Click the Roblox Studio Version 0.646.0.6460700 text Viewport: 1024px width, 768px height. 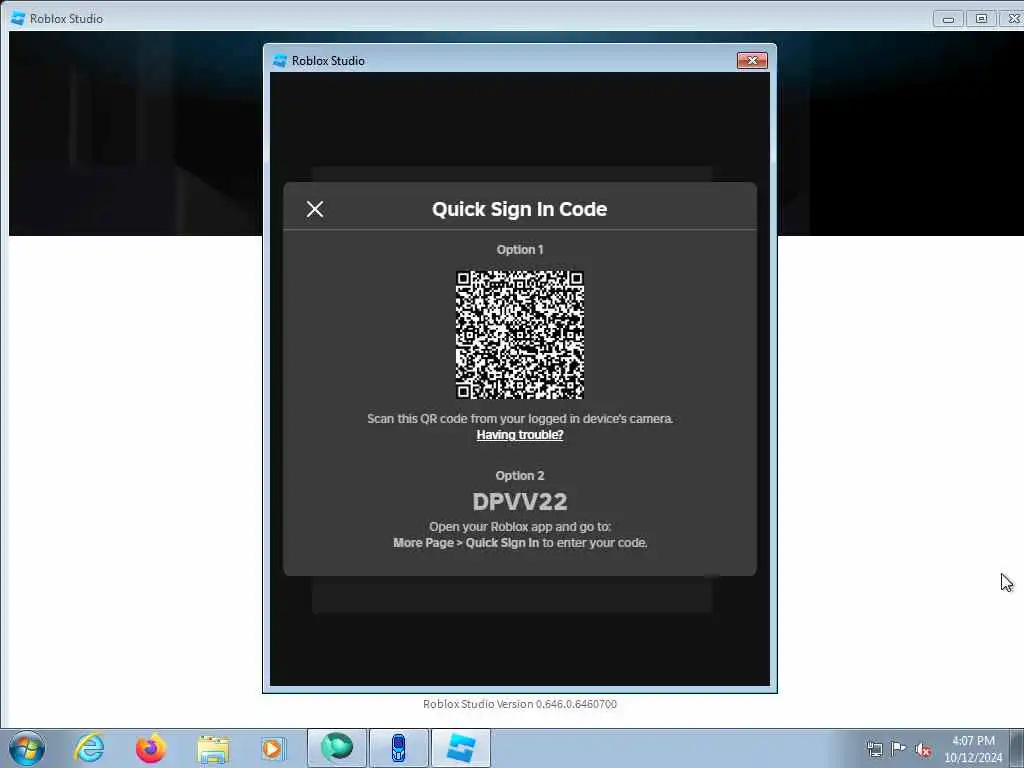520,704
